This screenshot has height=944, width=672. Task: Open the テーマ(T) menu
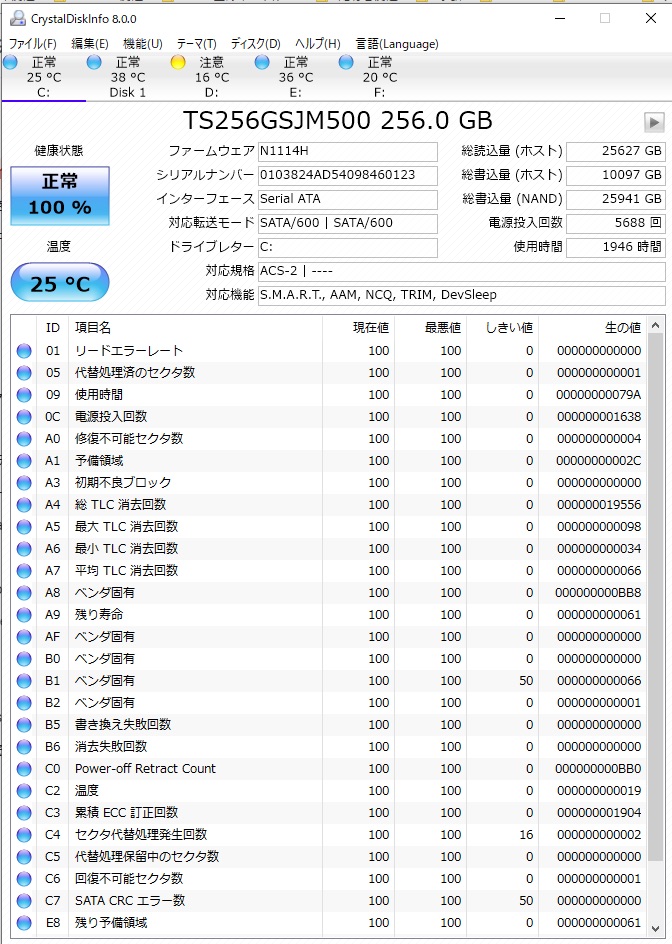tap(196, 44)
